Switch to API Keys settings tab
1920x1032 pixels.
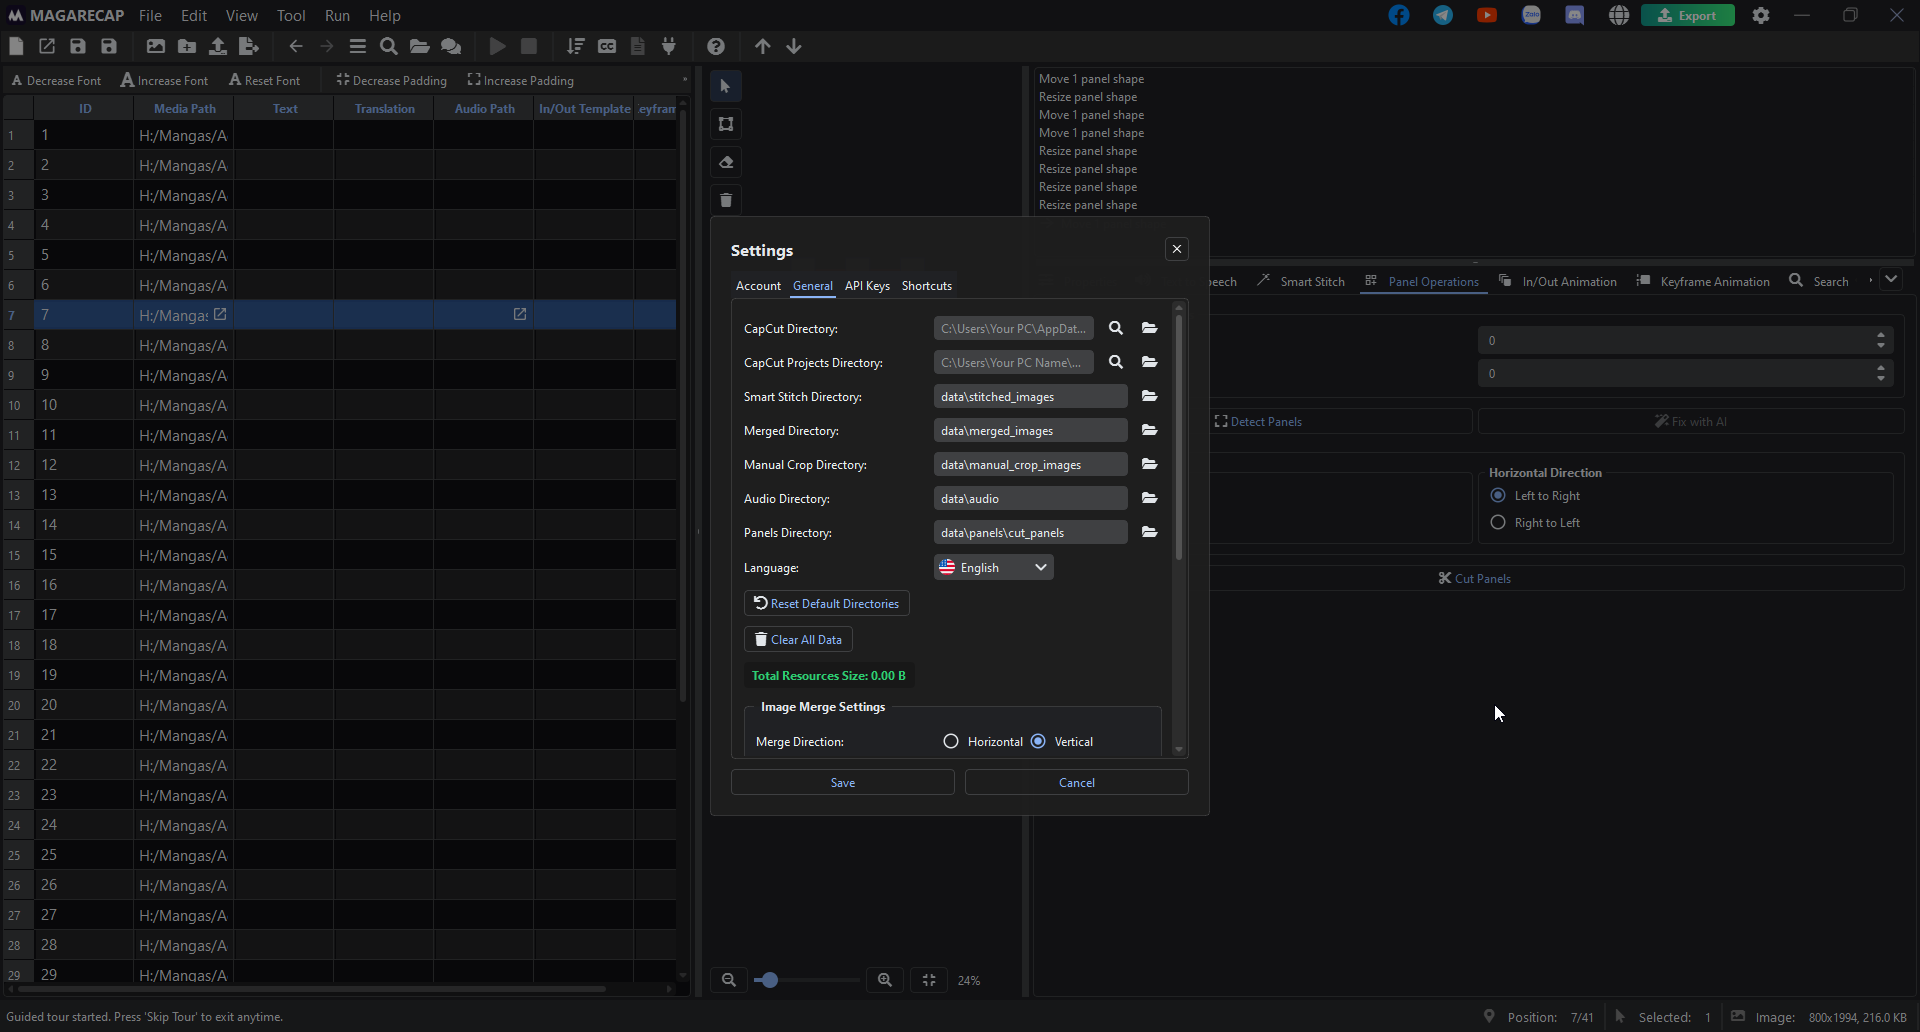point(867,286)
